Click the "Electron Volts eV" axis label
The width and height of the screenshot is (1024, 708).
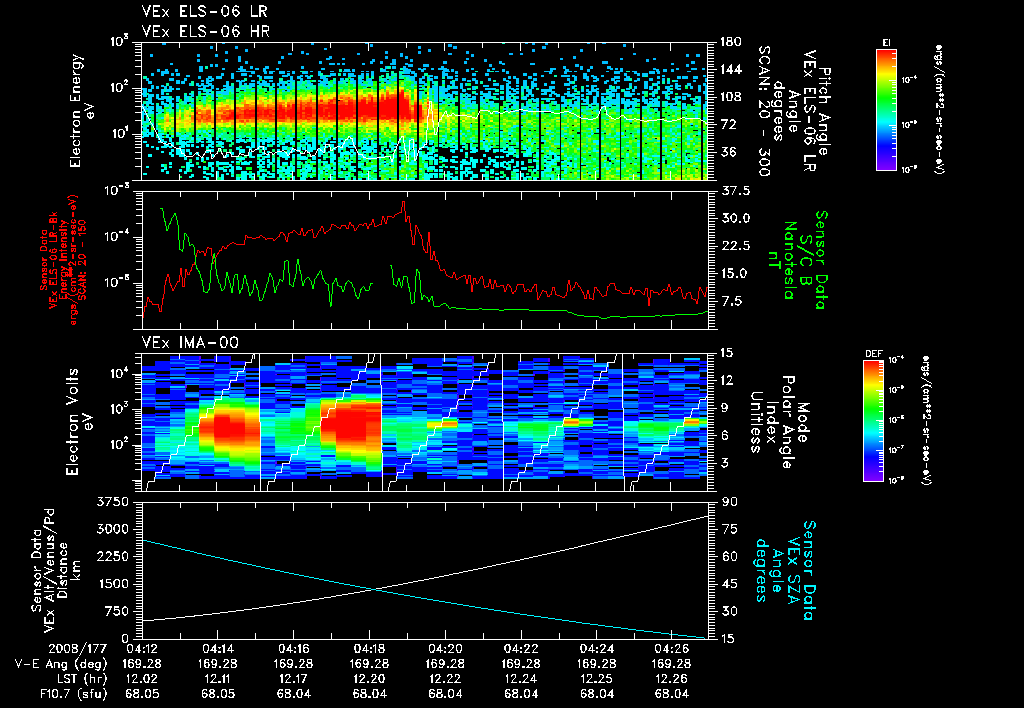[x=78, y=422]
